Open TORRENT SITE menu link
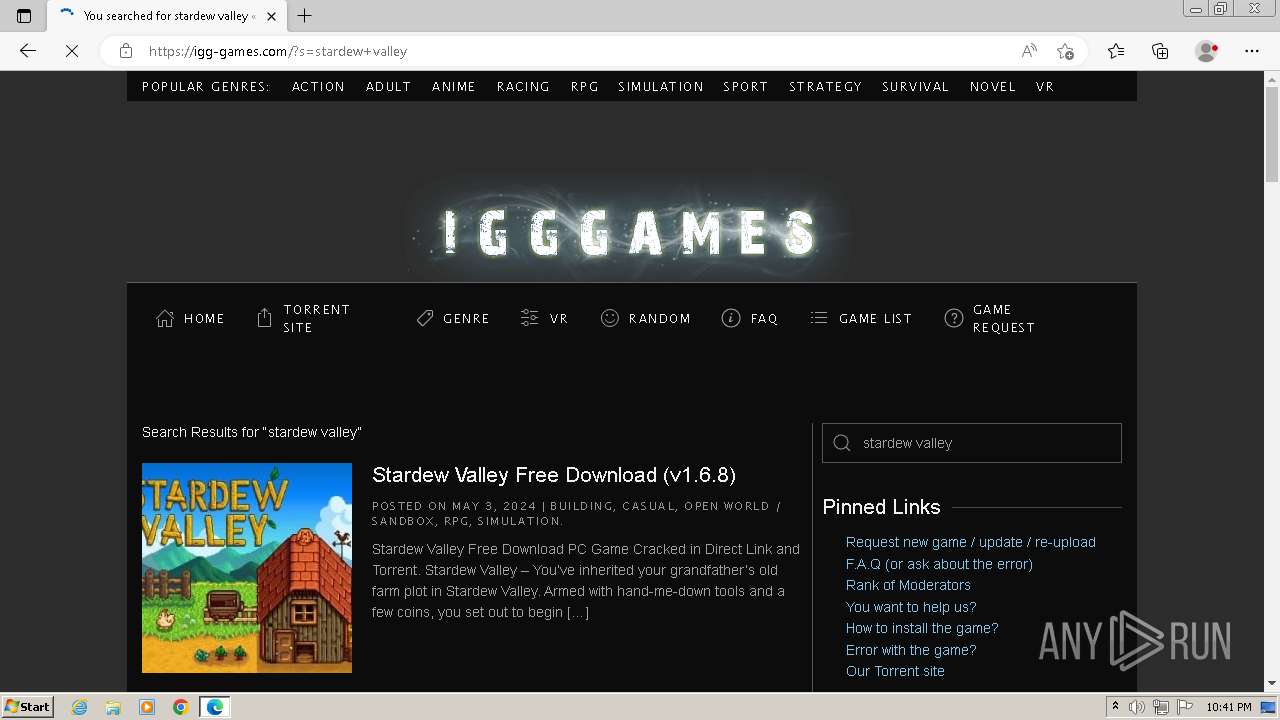1280x720 pixels. tap(316, 318)
